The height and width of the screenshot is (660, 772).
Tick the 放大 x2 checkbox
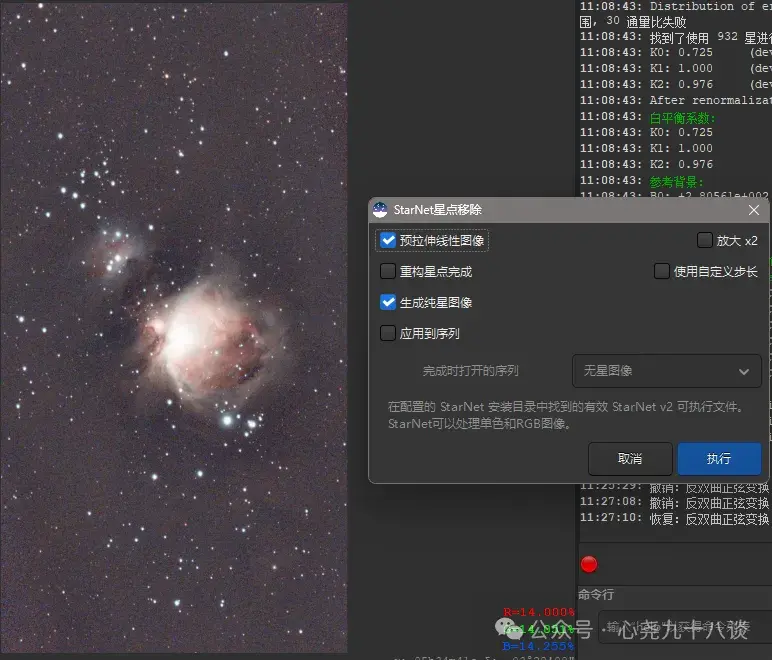[x=705, y=241]
